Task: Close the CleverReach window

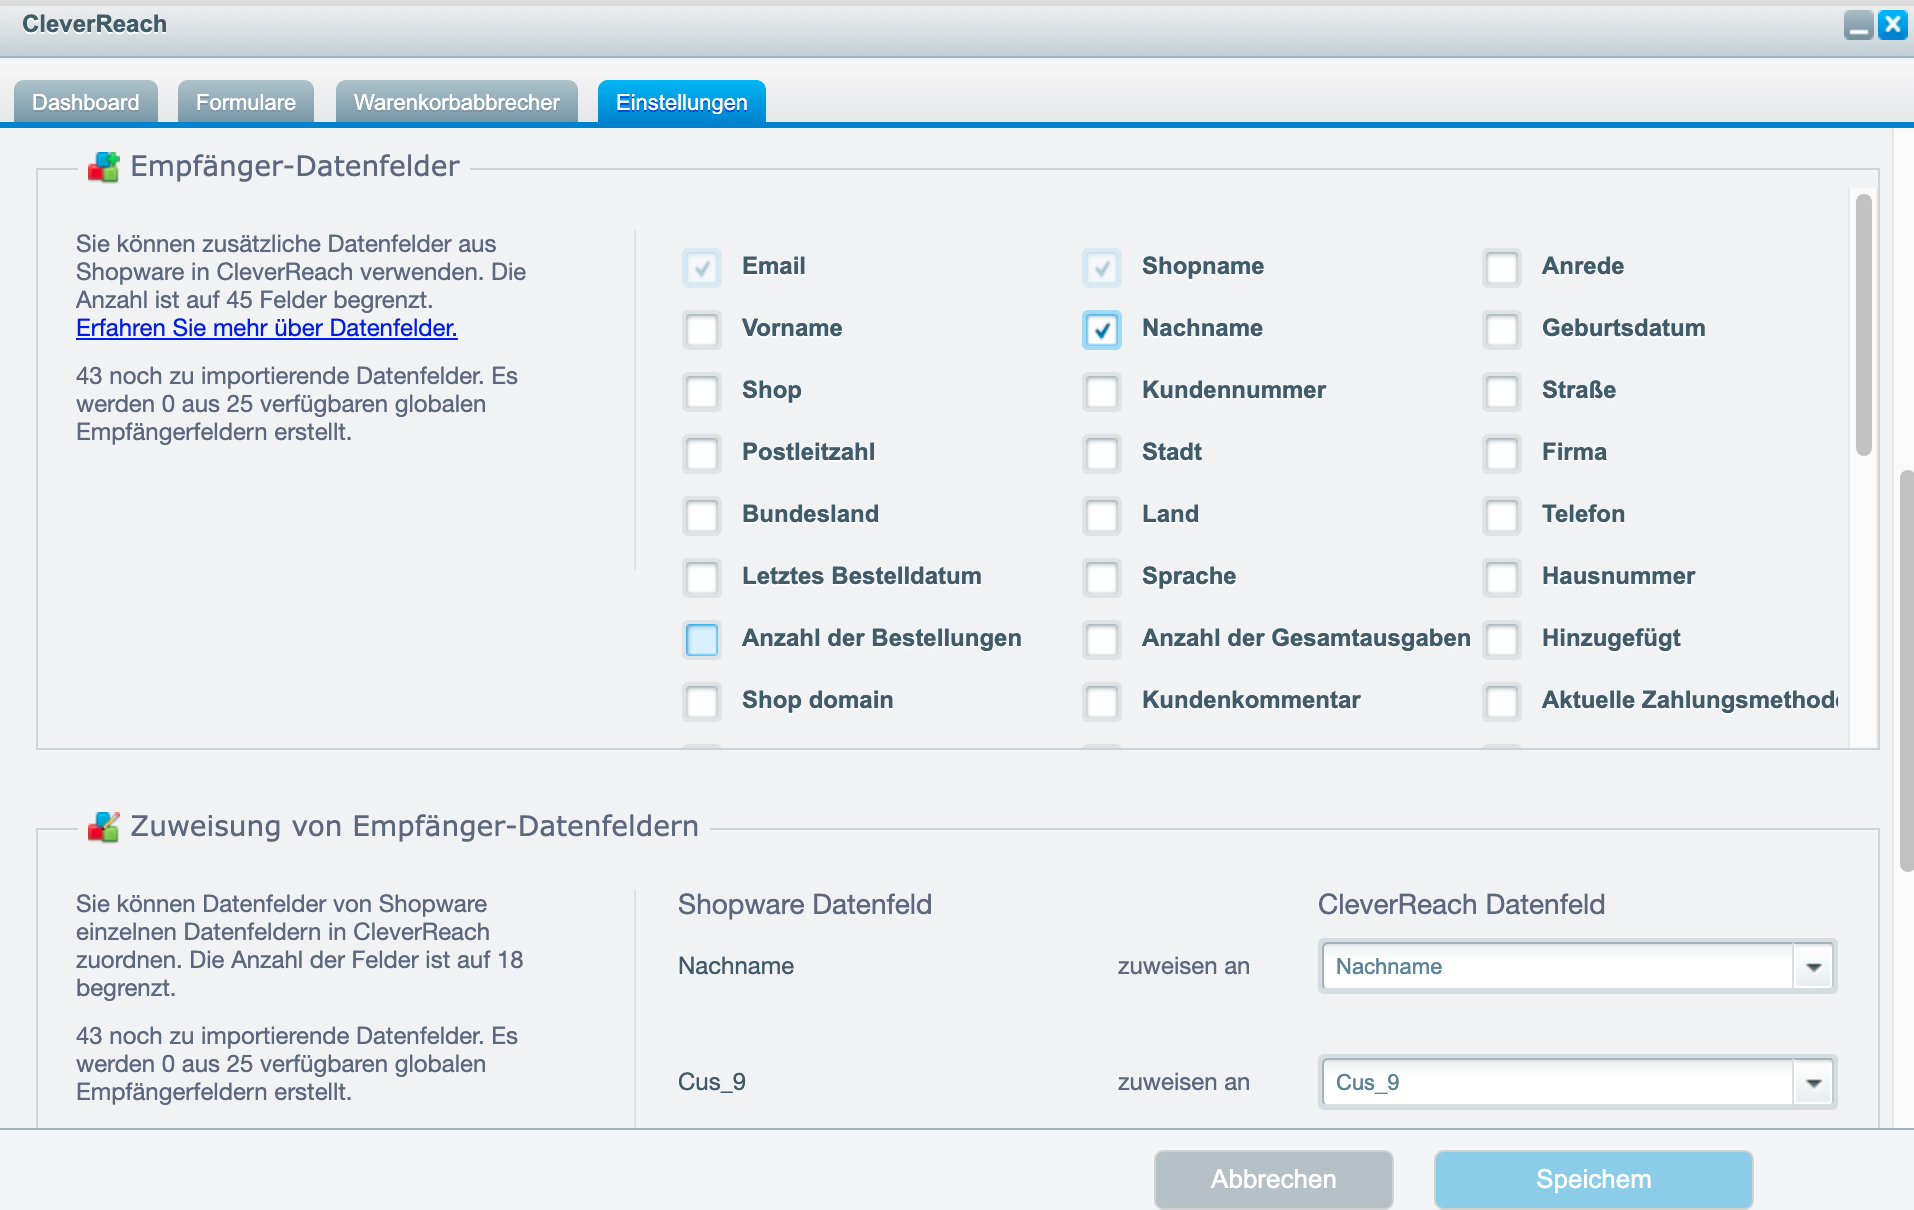Action: [1892, 24]
